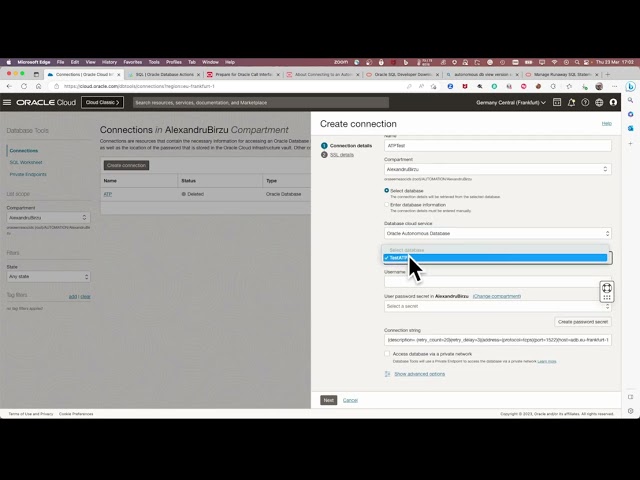The image size is (640, 480).
Task: Switch to Oracle SQL Developer Downloads tab
Action: click(403, 74)
